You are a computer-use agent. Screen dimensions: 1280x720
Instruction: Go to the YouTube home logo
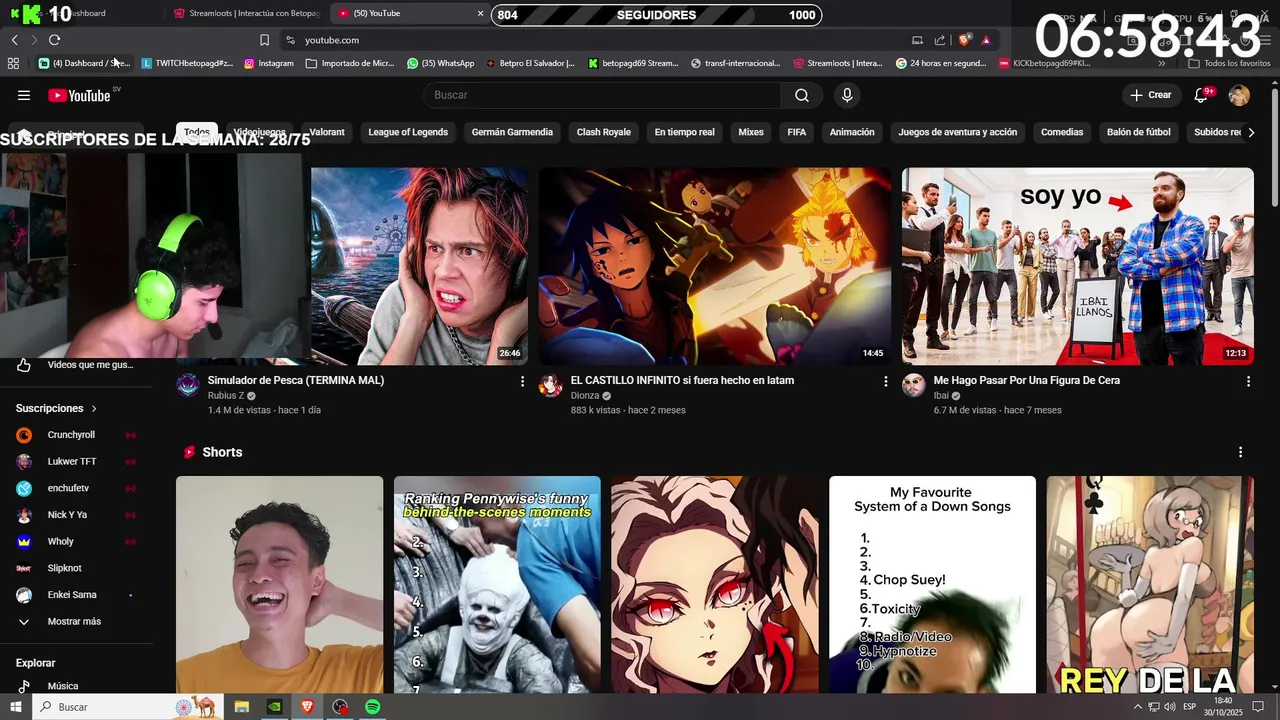(x=79, y=95)
